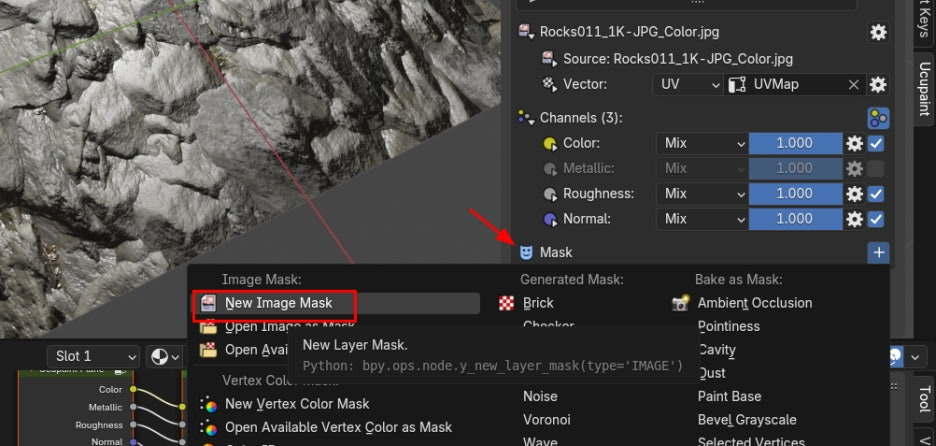Select Paint Base bake mask
Screen dimensions: 936x446
729,396
